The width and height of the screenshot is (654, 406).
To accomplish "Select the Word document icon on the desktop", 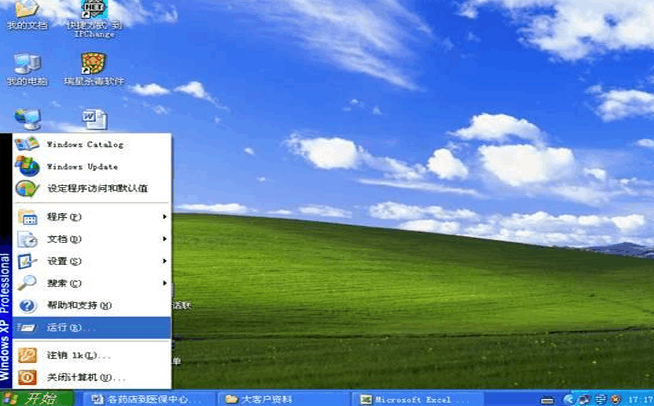I will (x=94, y=120).
